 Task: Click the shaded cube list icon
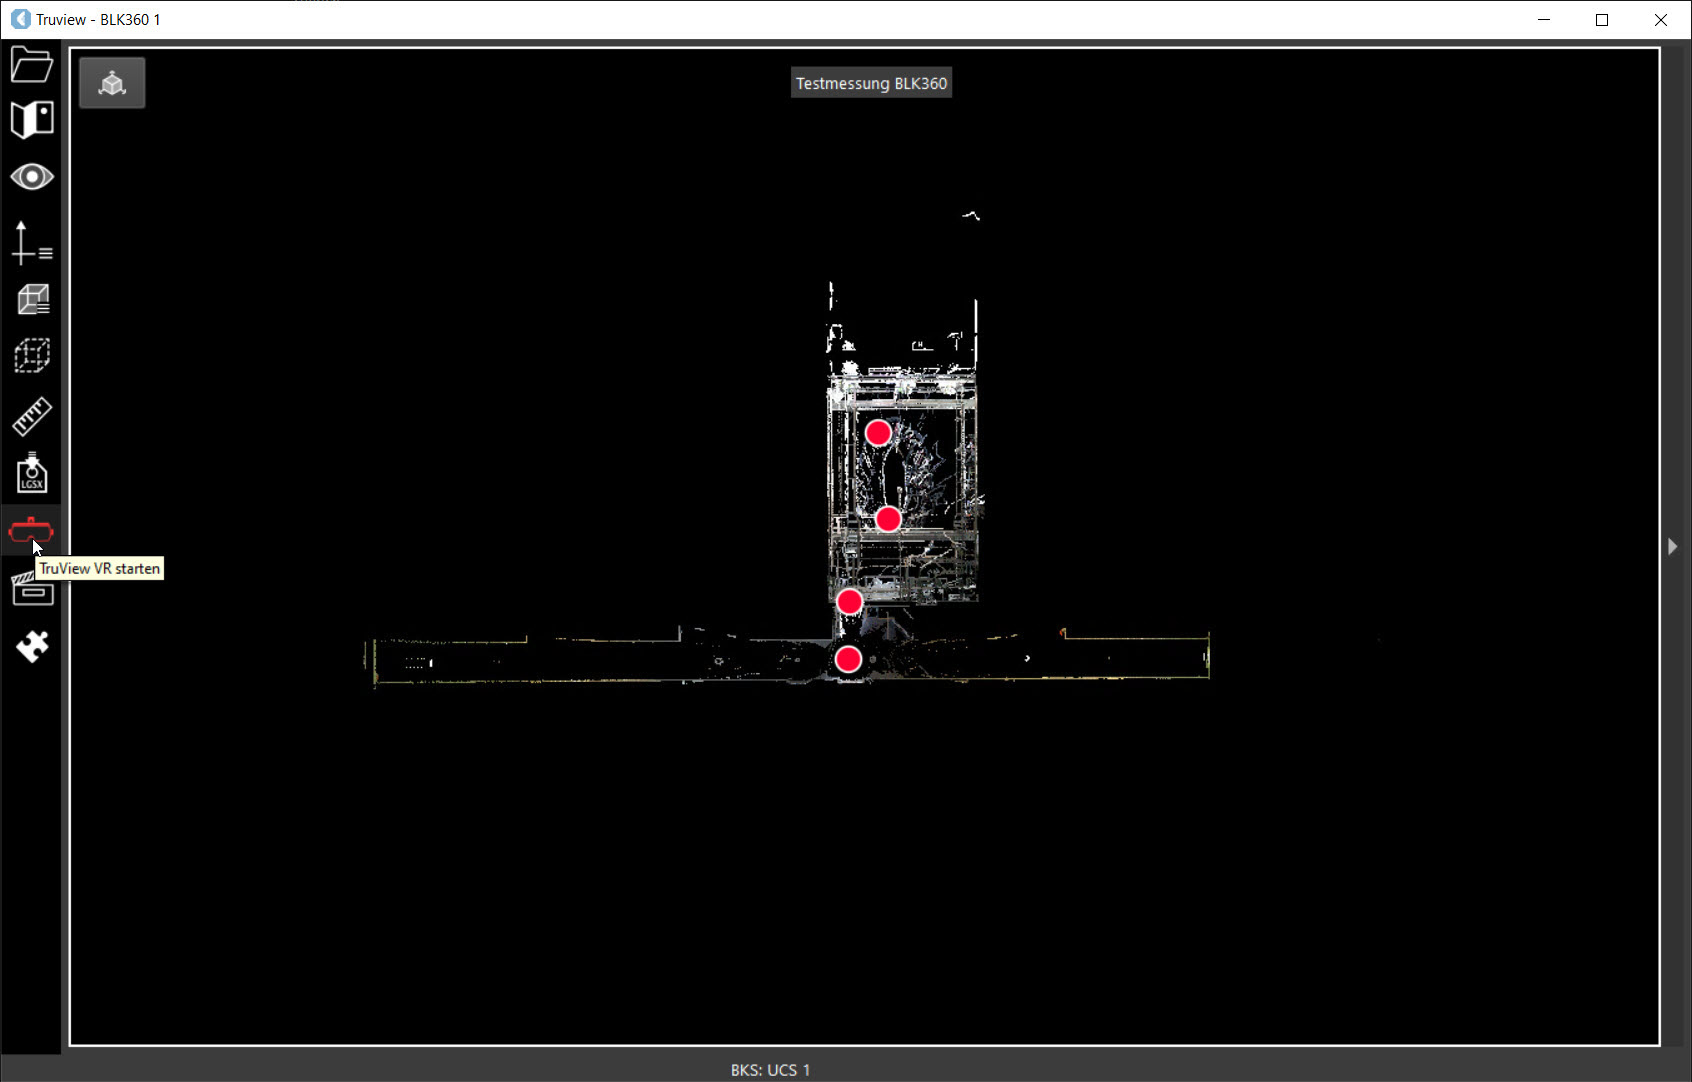[31, 299]
